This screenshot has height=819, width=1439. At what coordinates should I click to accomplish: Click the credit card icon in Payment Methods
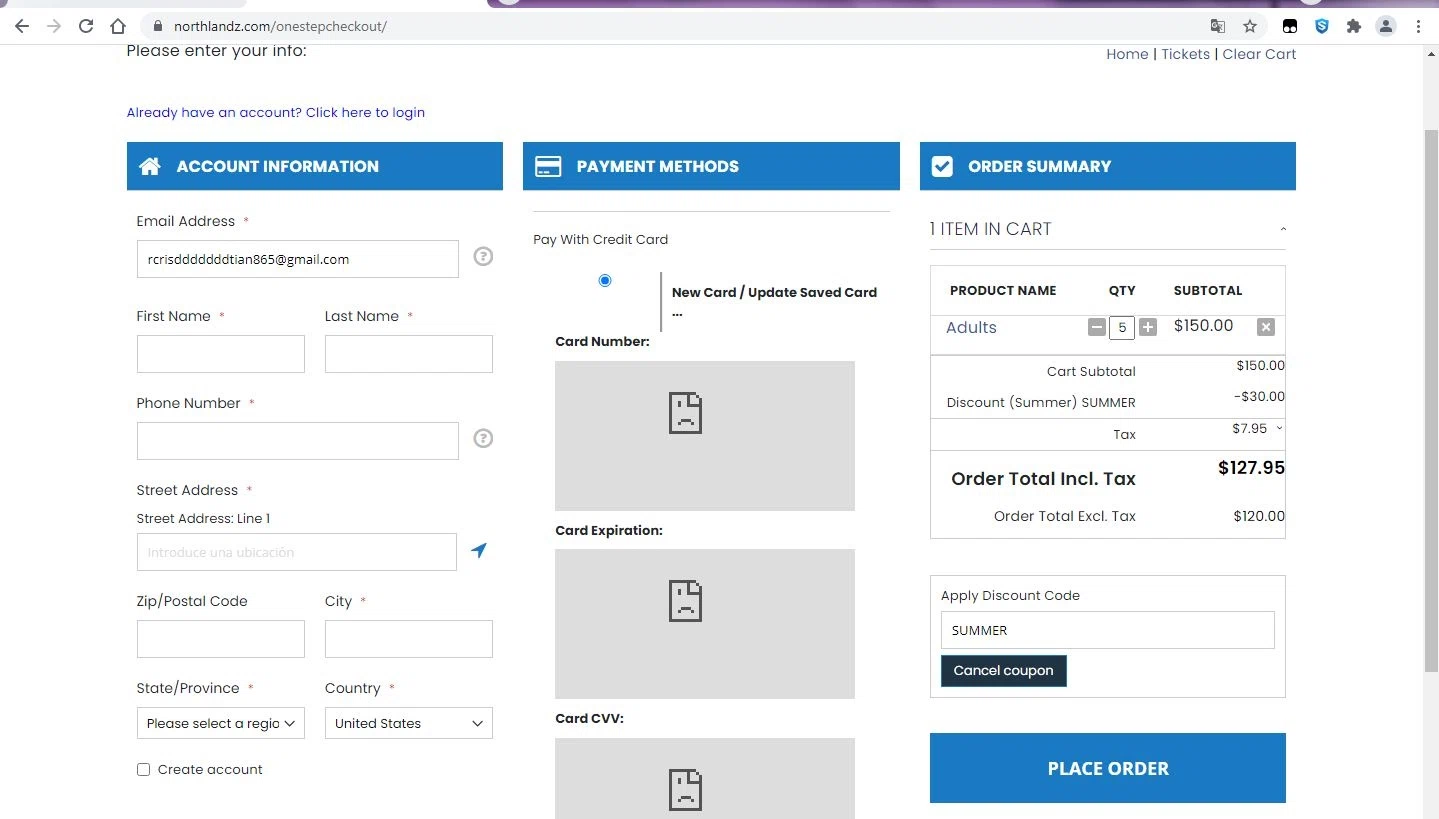[548, 166]
